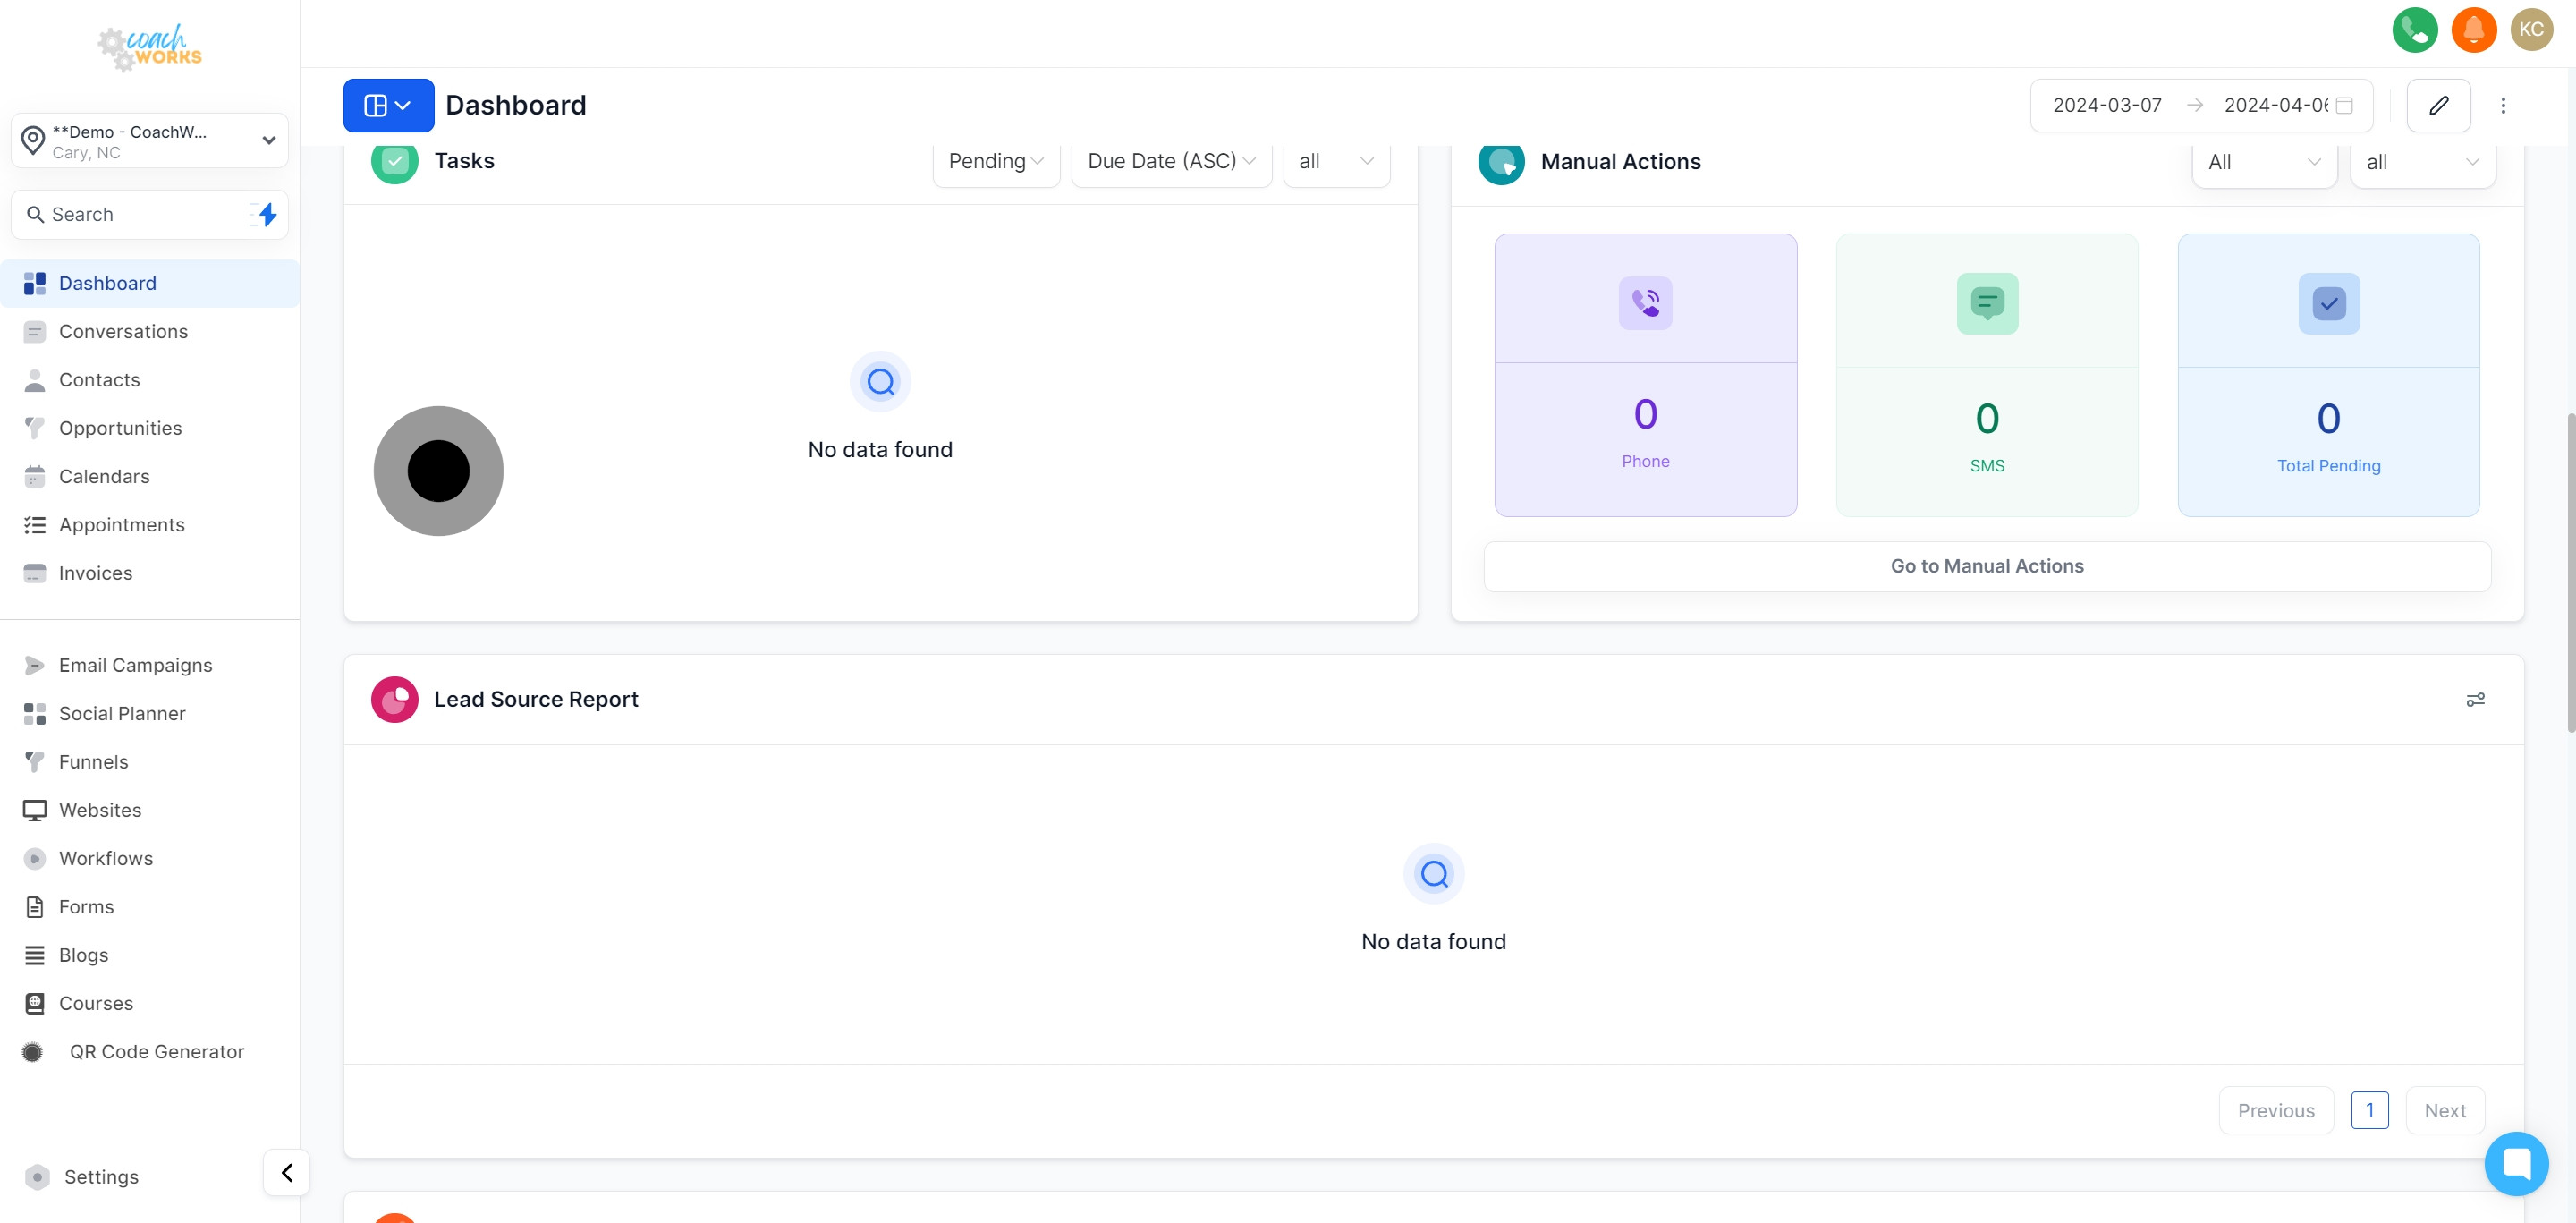
Task: Open the orange notifications bell
Action: pos(2473,29)
